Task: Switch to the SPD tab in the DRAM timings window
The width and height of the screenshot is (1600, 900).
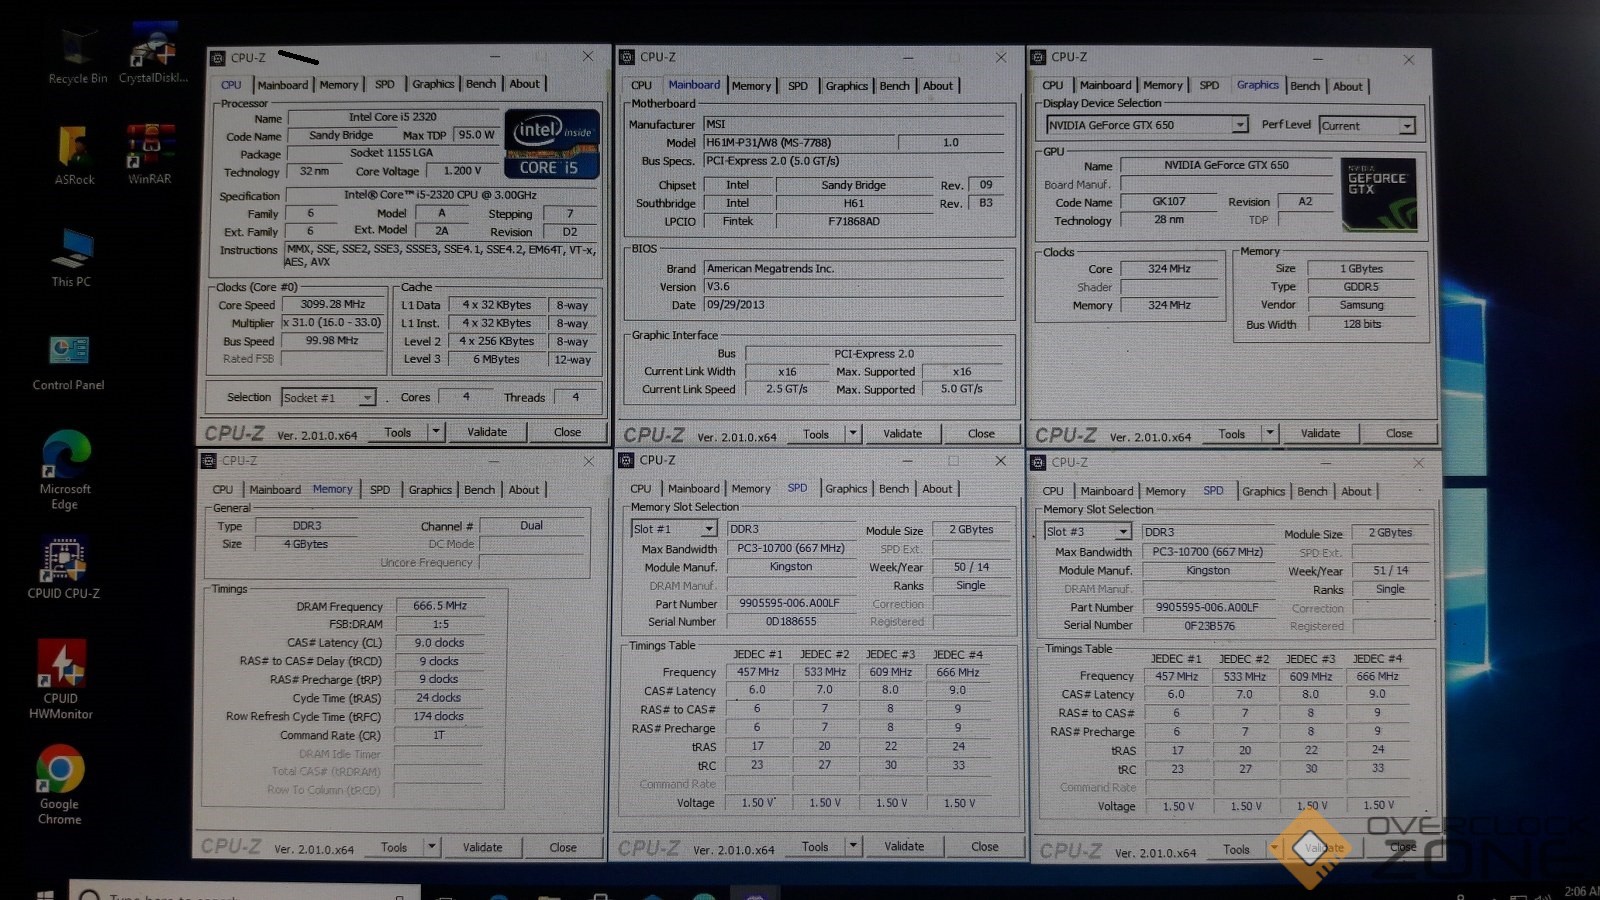Action: pos(380,490)
